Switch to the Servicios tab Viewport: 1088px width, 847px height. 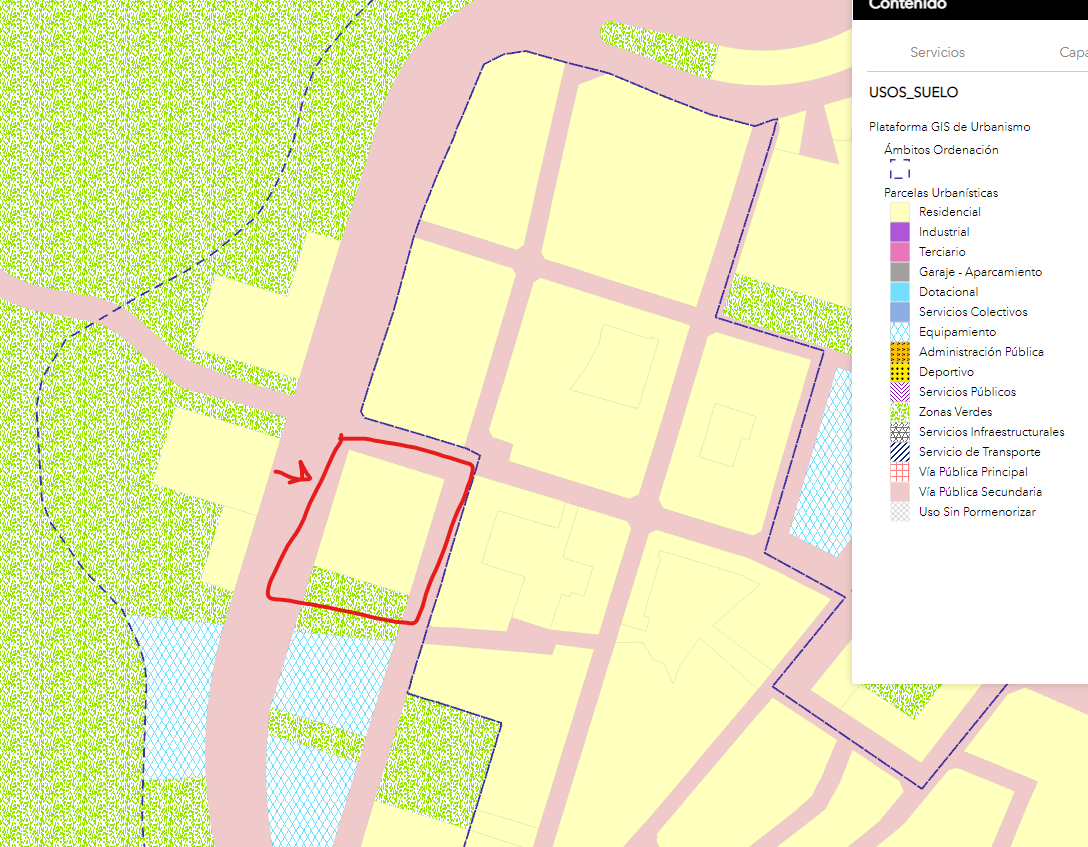(937, 52)
